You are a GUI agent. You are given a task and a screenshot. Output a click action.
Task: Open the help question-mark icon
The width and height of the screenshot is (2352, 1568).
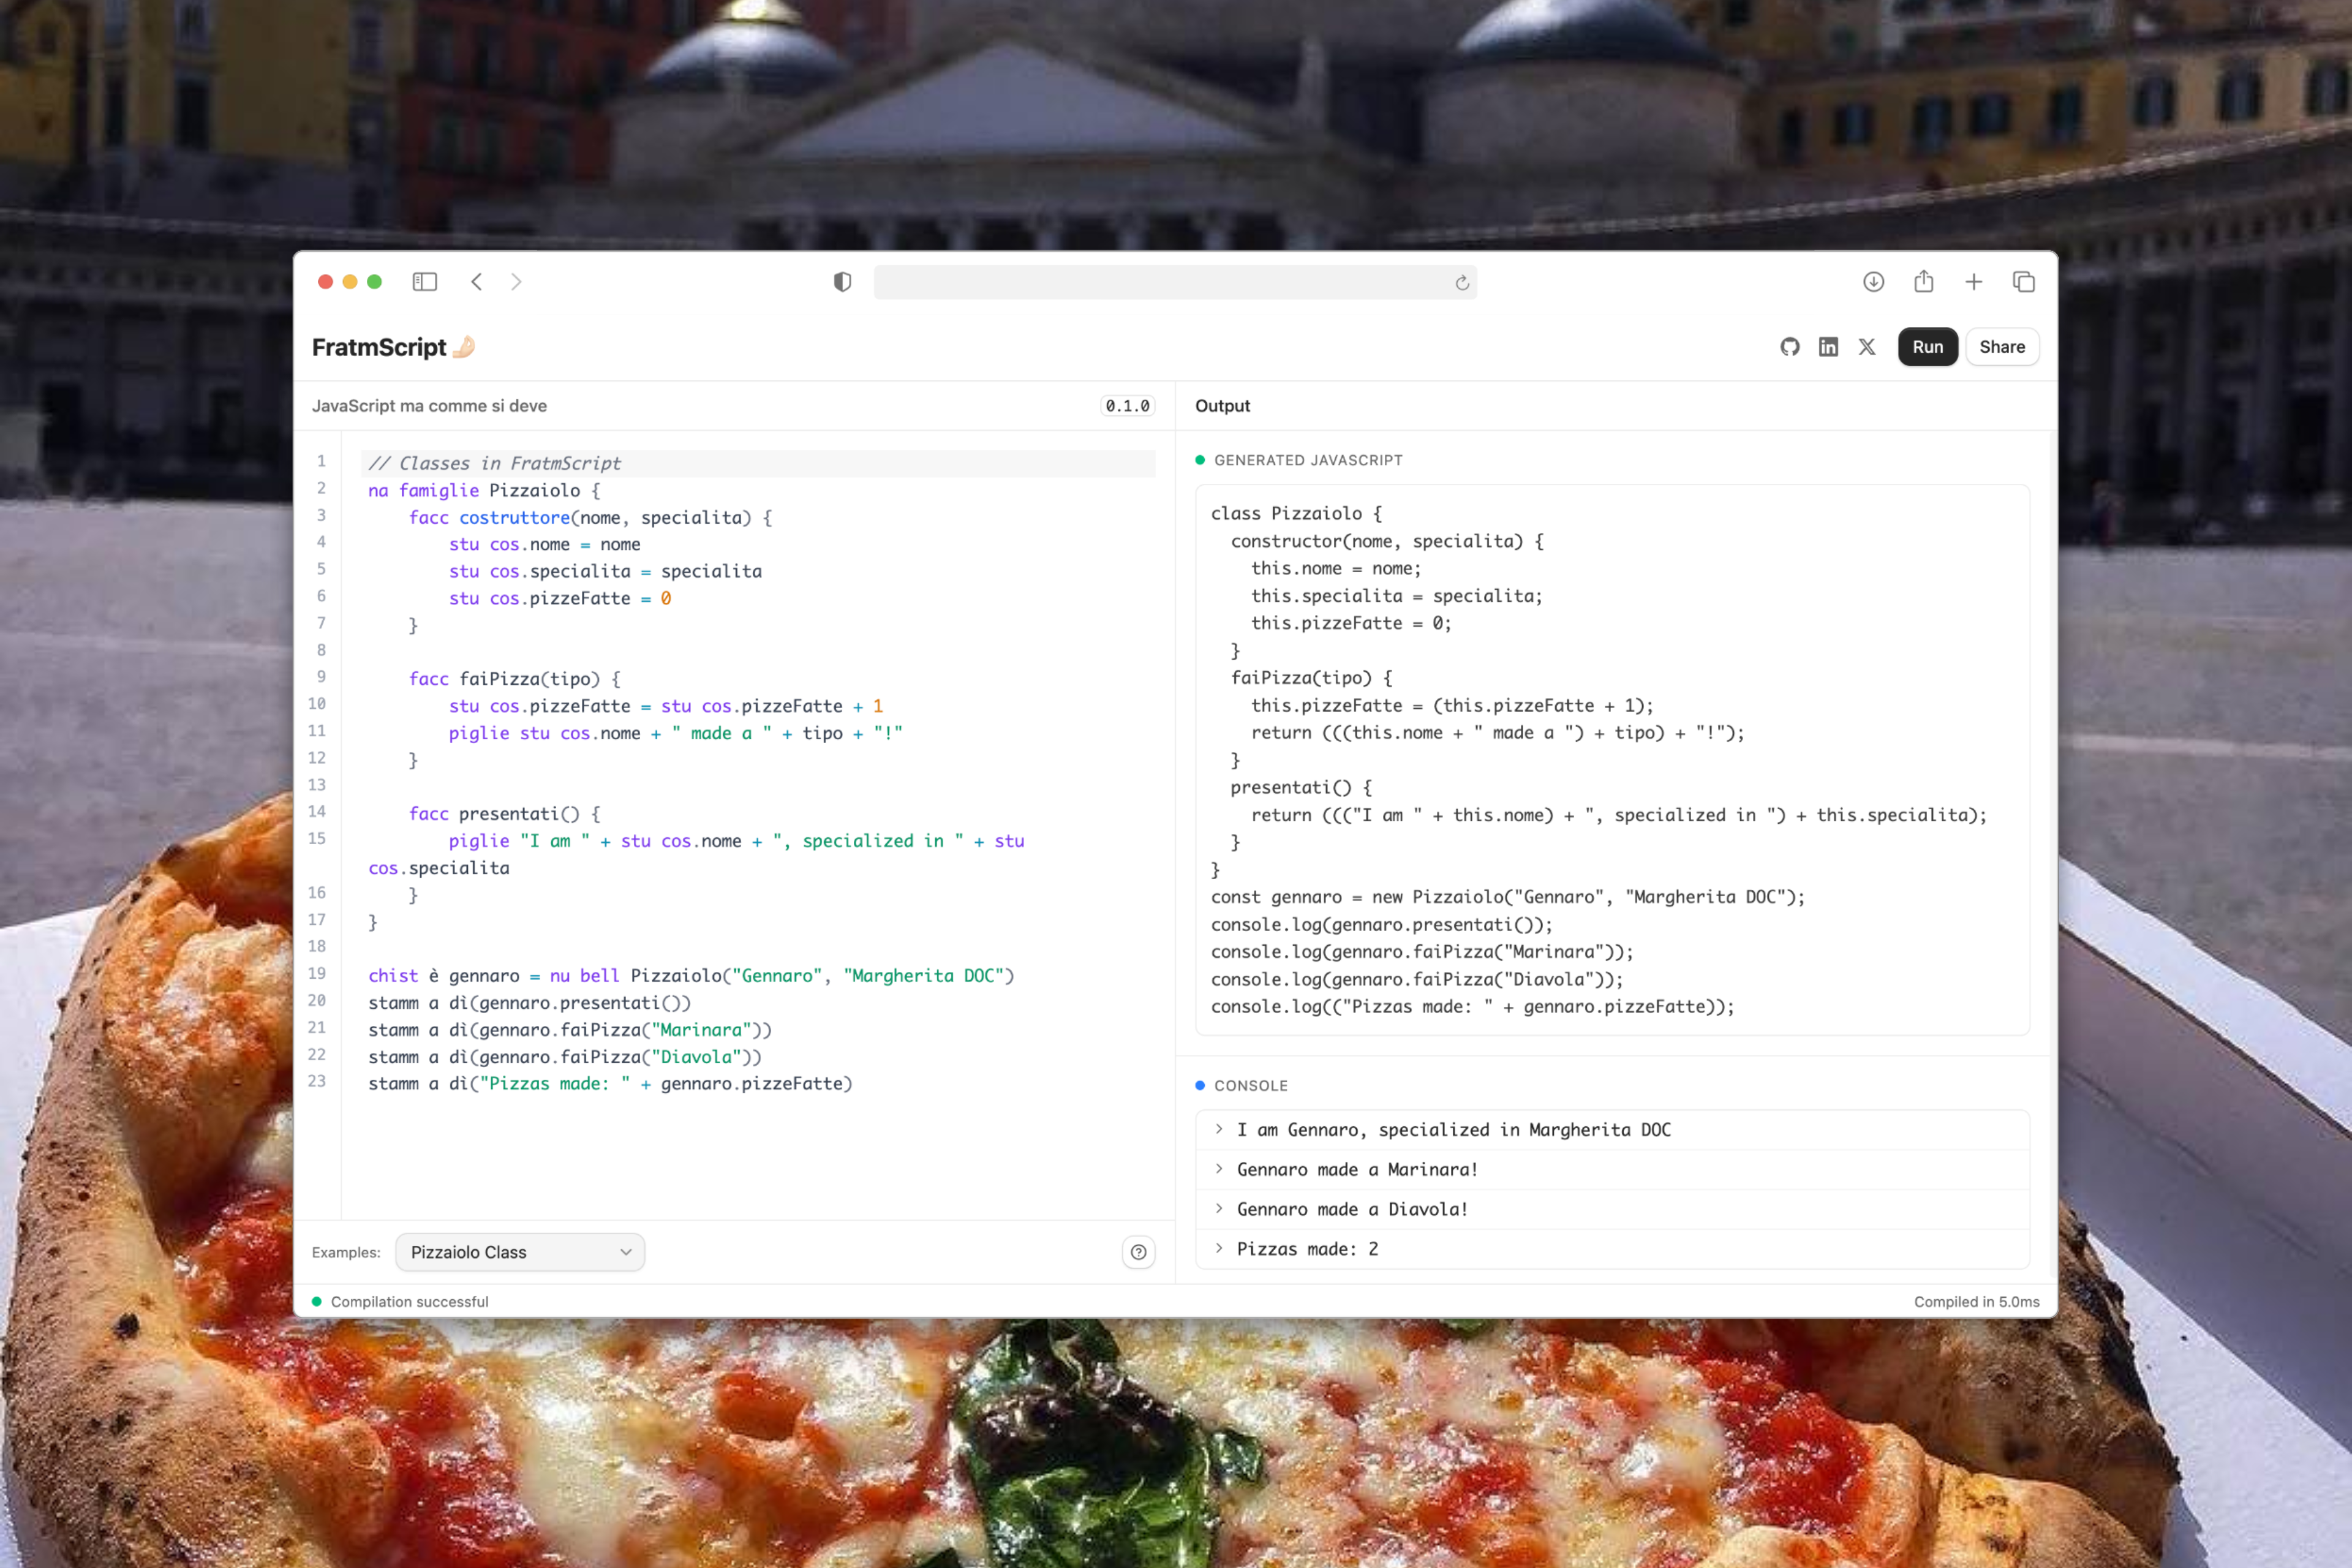1138,1252
